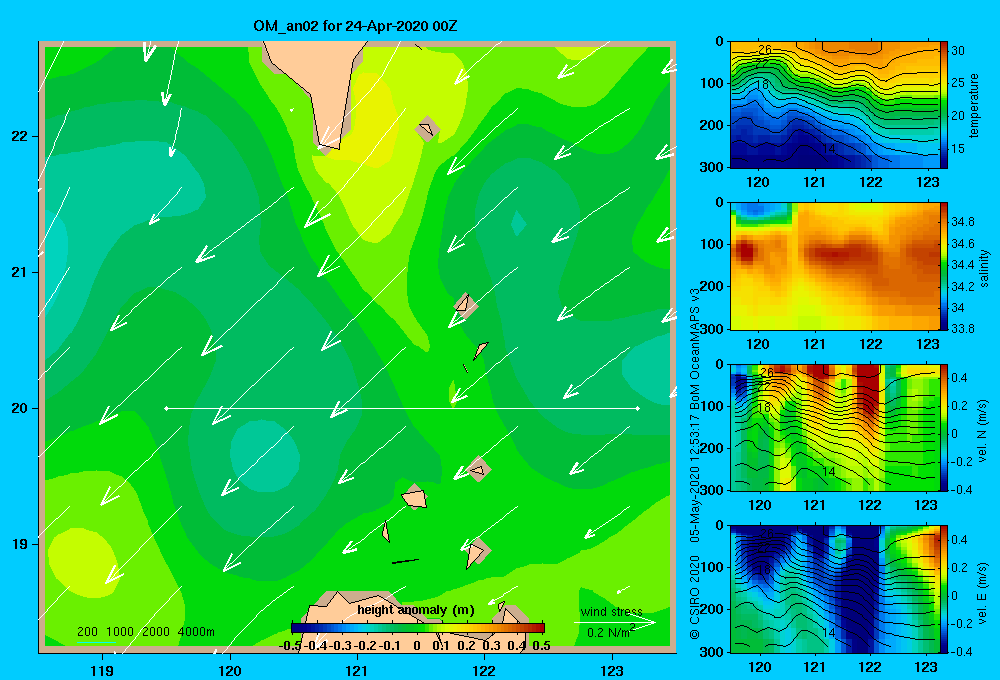Click the left endpoint of the transect line

pos(166,408)
